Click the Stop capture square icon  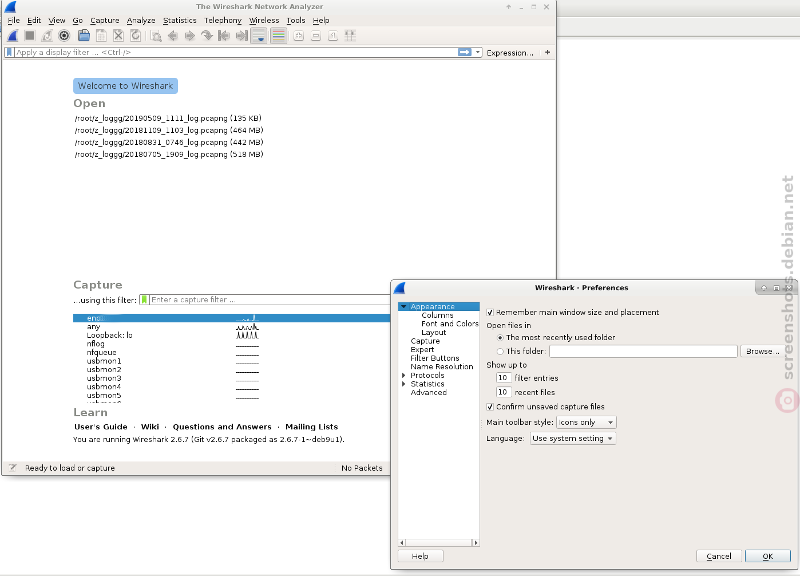pyautogui.click(x=30, y=36)
